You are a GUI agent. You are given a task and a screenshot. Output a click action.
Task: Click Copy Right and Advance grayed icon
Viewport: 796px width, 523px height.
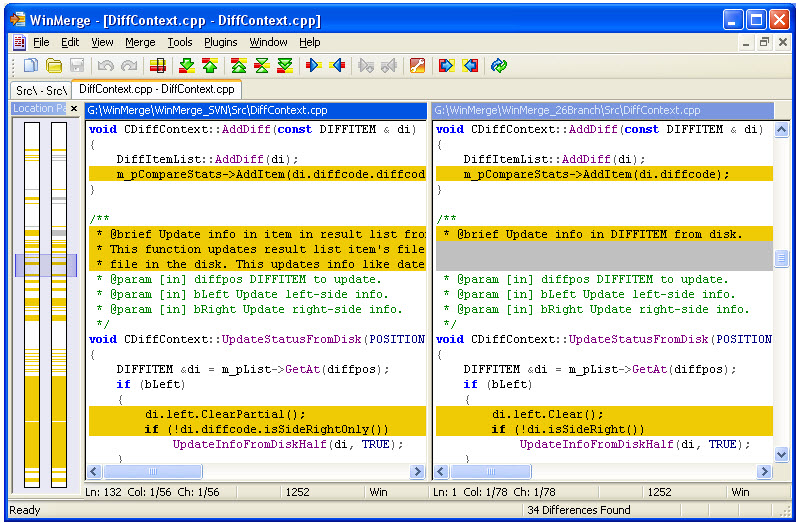[366, 66]
